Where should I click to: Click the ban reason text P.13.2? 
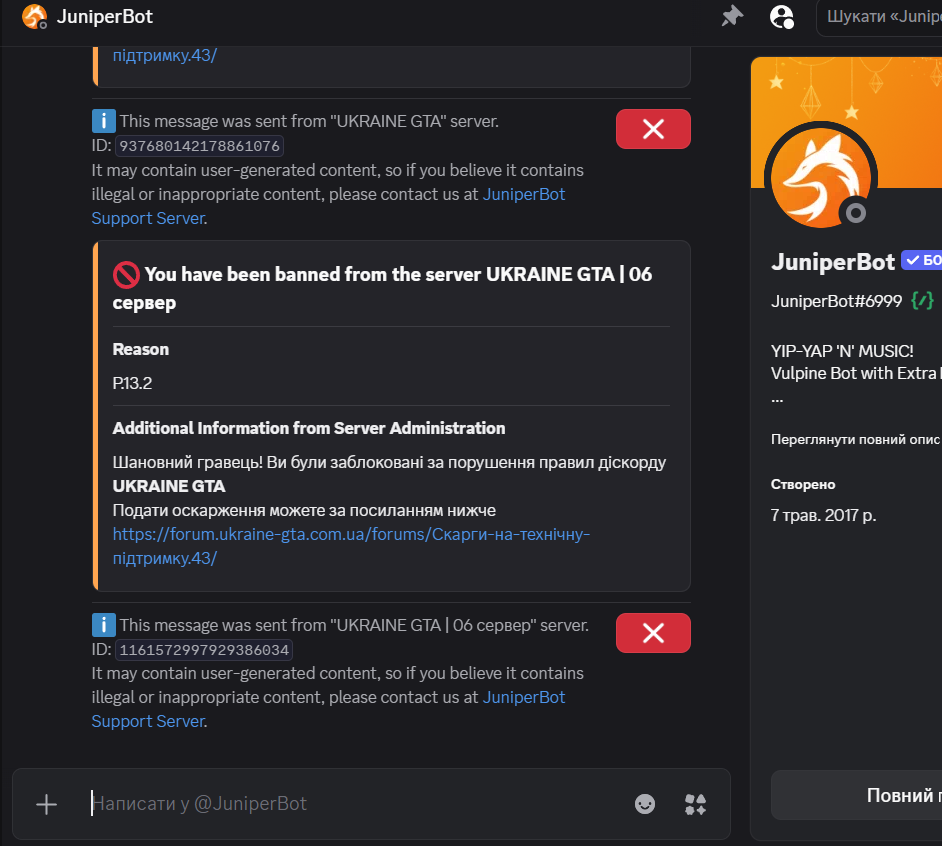coord(132,383)
